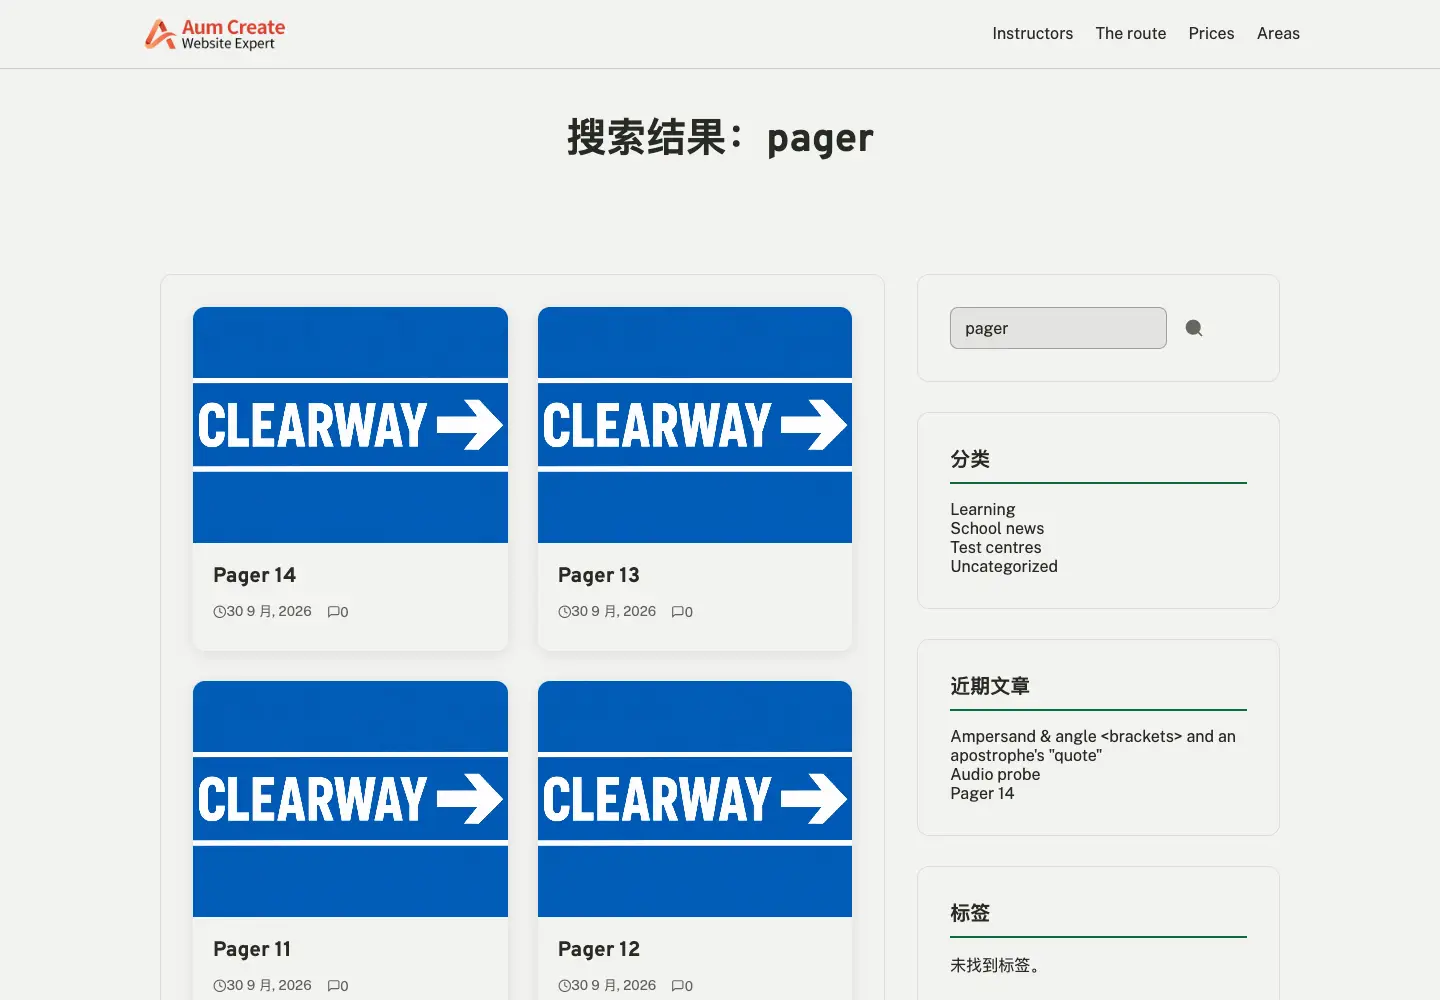The width and height of the screenshot is (1440, 1000).
Task: Click the Aum Create logo
Action: (x=215, y=34)
